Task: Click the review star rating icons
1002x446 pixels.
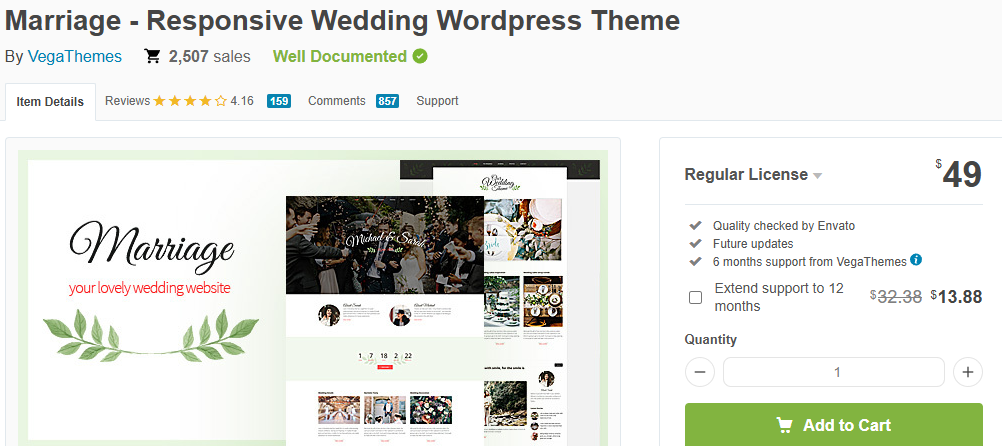Action: pyautogui.click(x=190, y=101)
